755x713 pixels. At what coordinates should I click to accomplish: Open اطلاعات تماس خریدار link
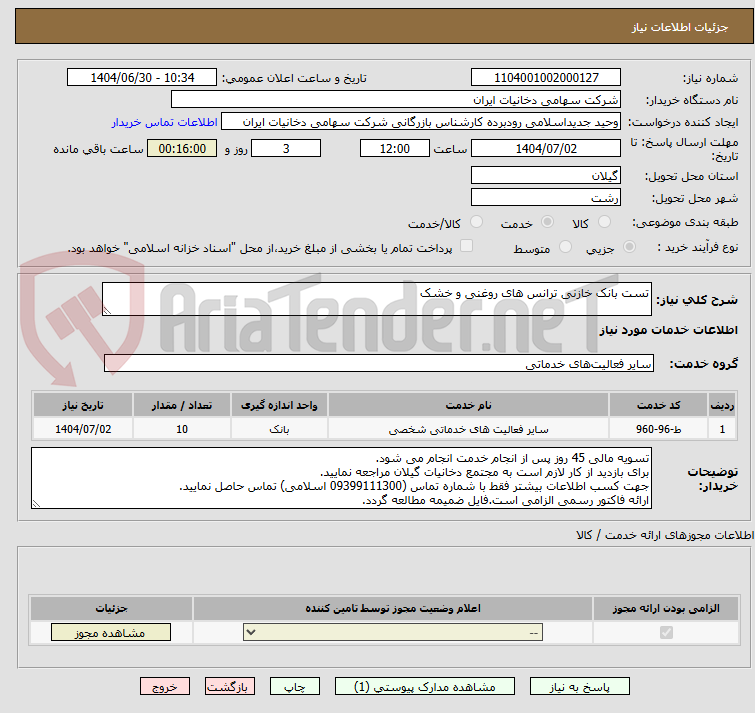click(165, 122)
